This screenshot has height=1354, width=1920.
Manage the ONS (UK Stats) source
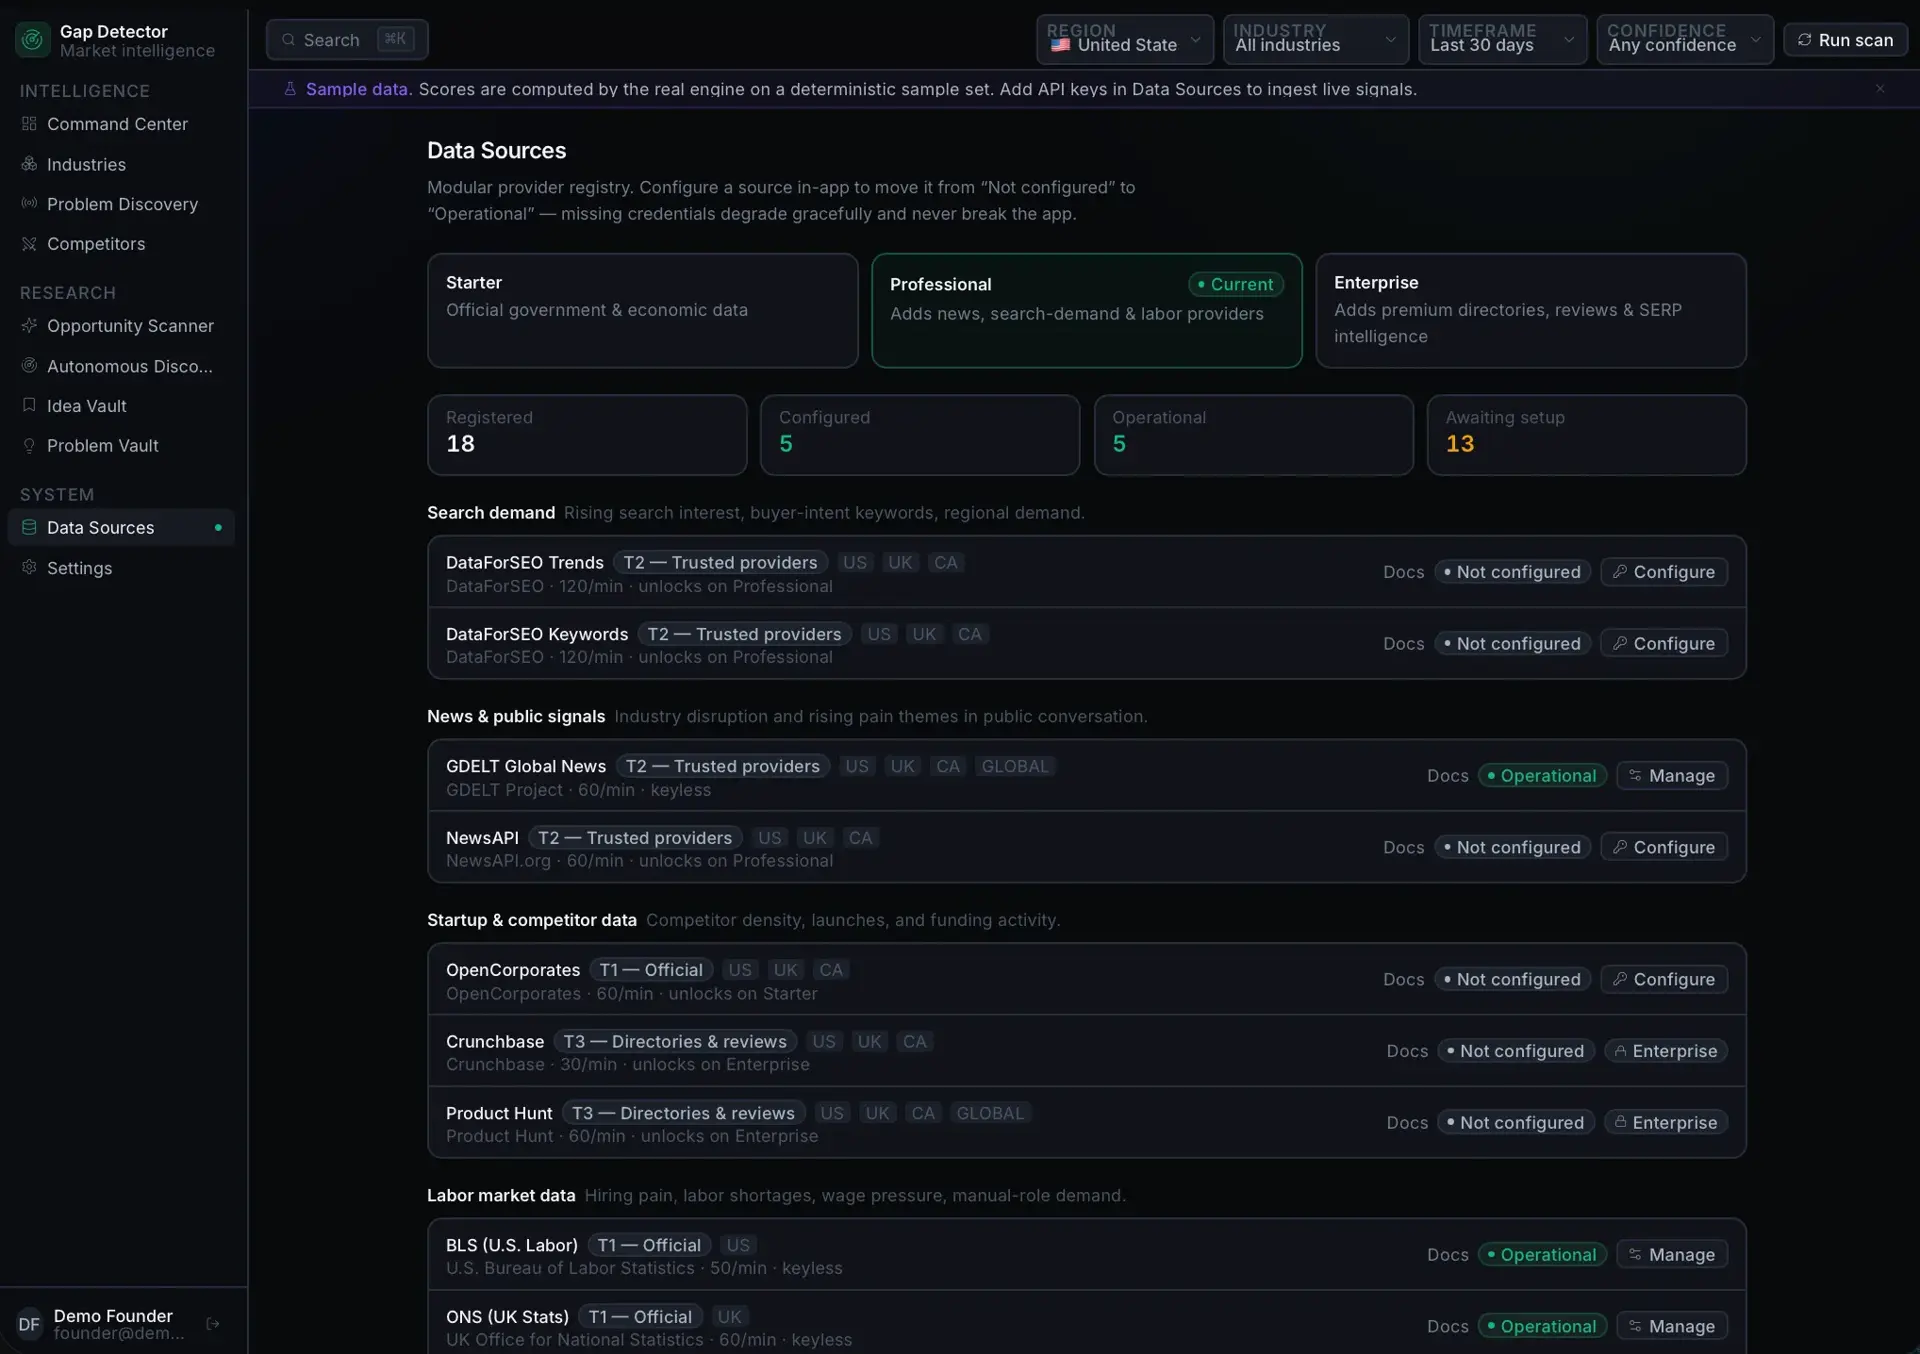pyautogui.click(x=1671, y=1326)
